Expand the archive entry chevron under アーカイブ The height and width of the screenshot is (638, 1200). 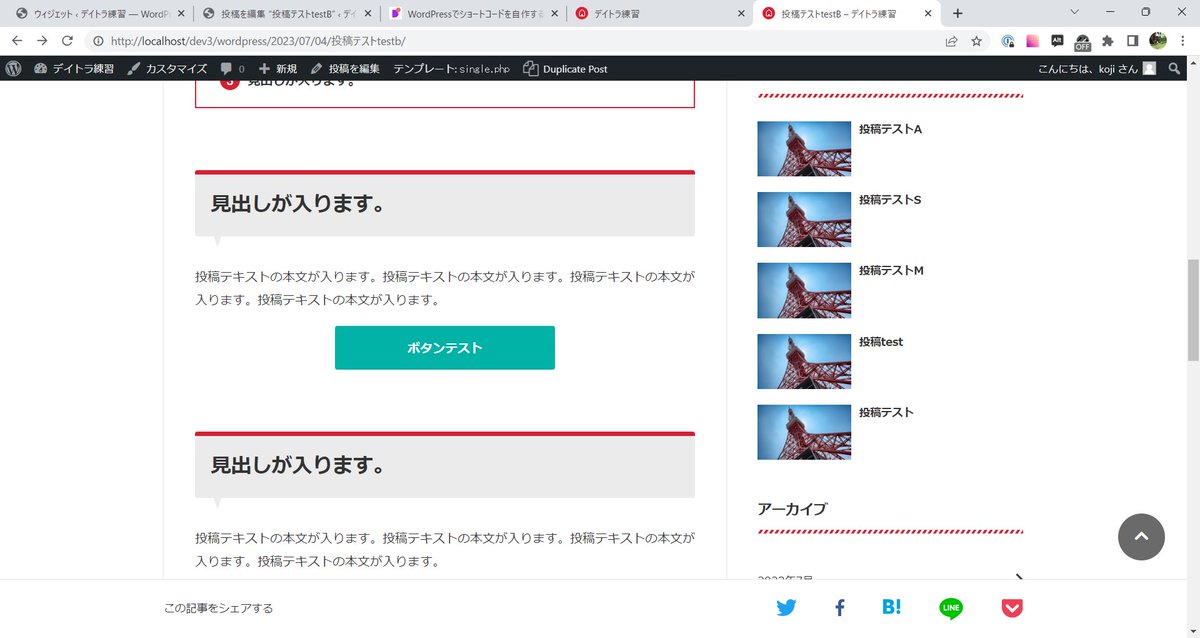point(1019,577)
